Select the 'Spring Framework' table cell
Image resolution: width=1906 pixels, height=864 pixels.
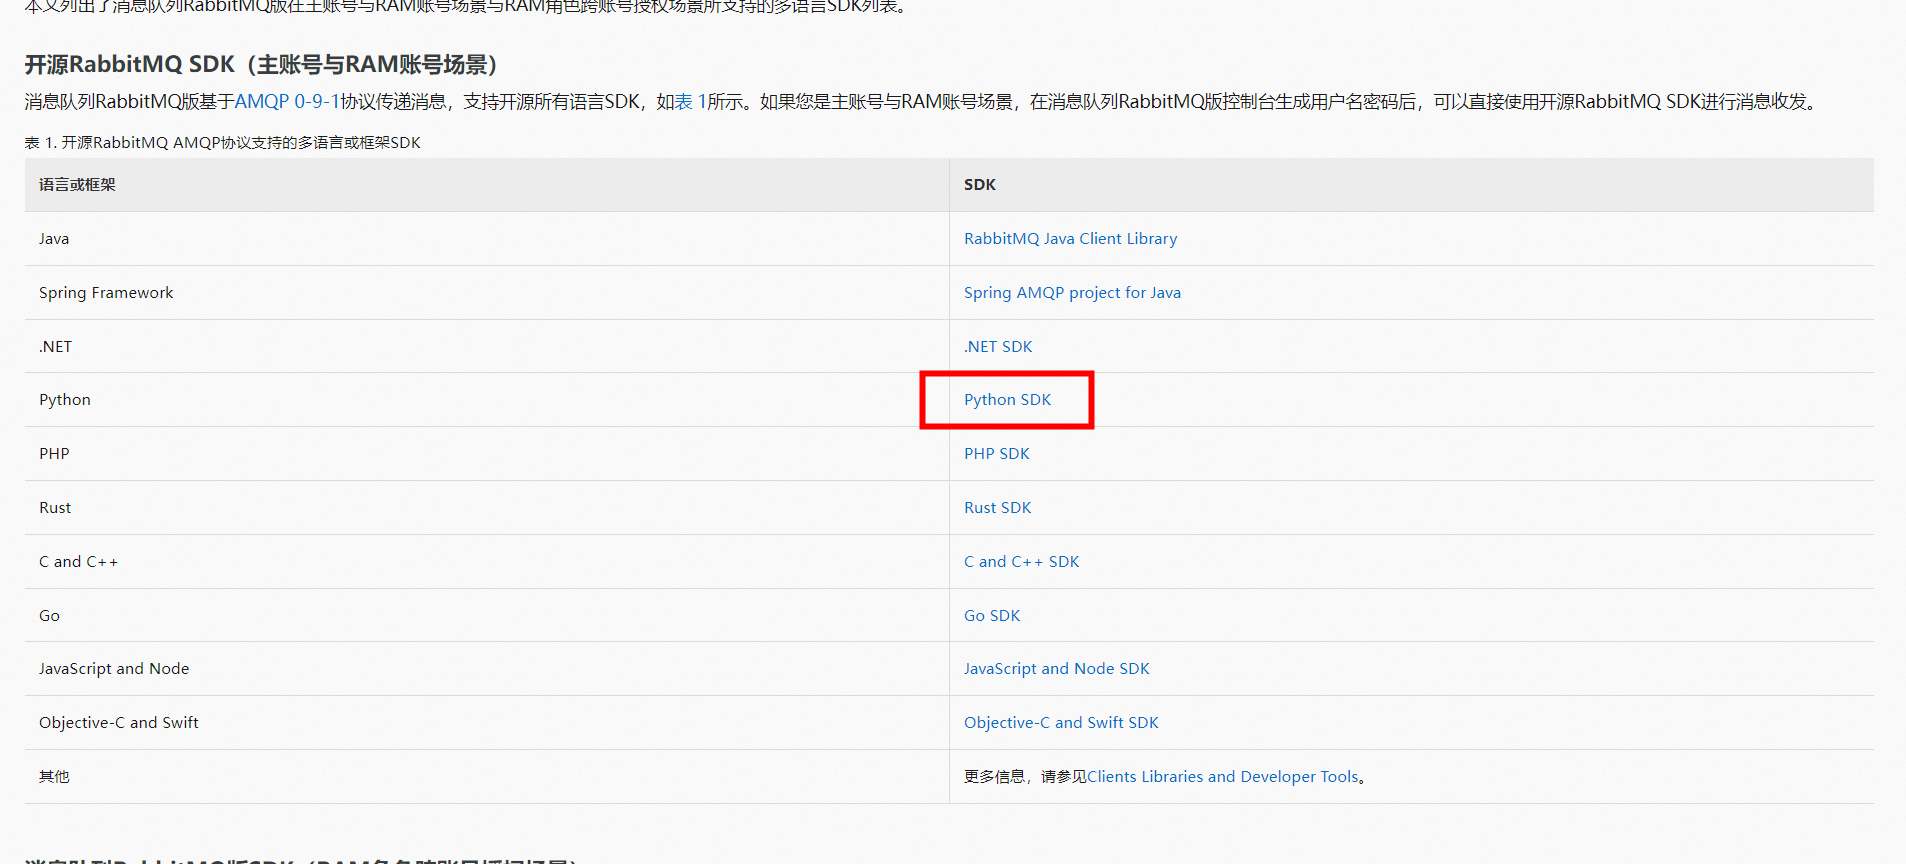pyautogui.click(x=487, y=293)
